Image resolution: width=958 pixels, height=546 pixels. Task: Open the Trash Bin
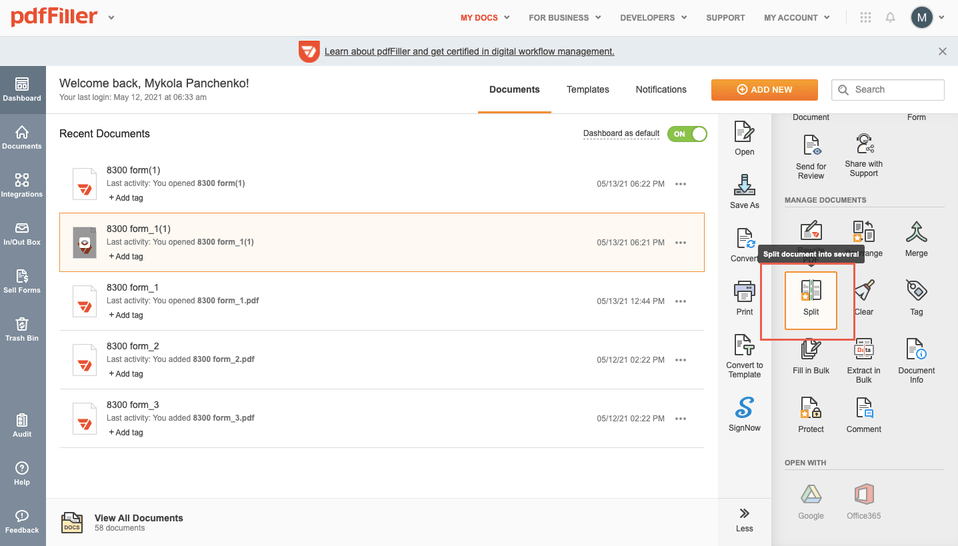click(x=22, y=329)
